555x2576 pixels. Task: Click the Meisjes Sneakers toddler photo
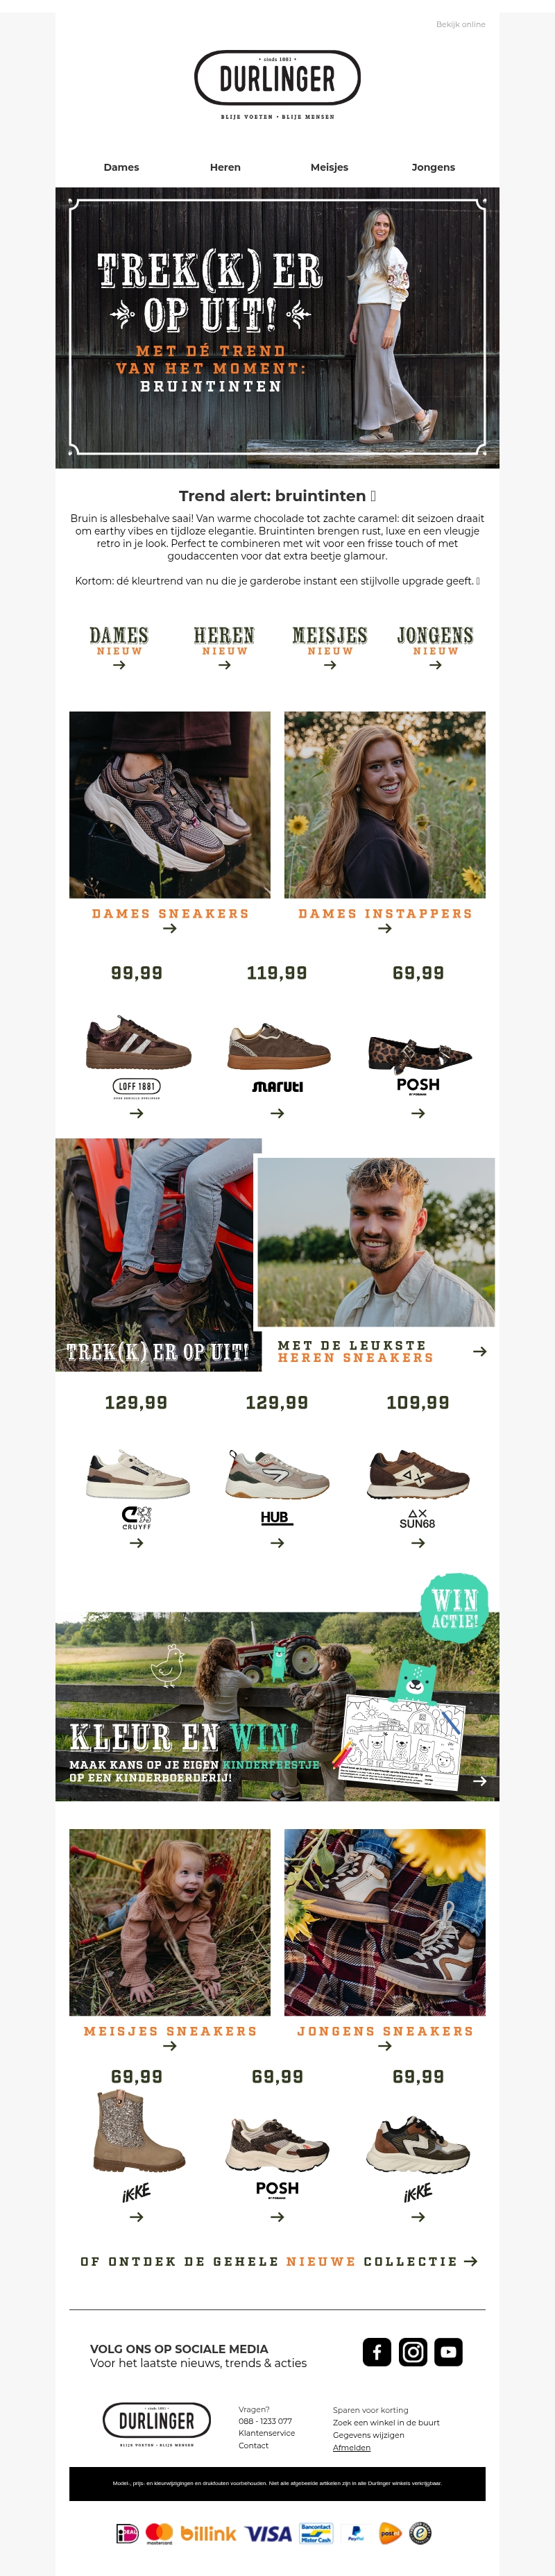(170, 1922)
